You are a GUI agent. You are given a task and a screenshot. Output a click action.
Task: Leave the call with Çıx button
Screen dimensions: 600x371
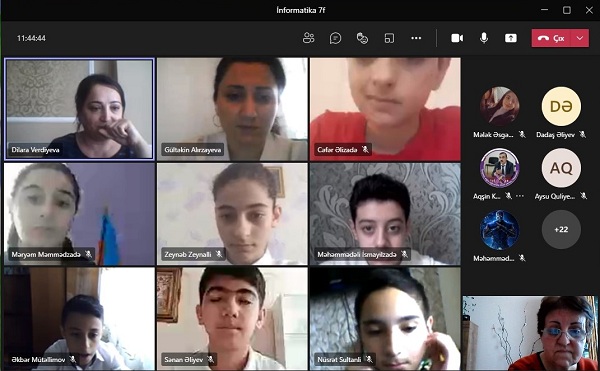coord(551,38)
